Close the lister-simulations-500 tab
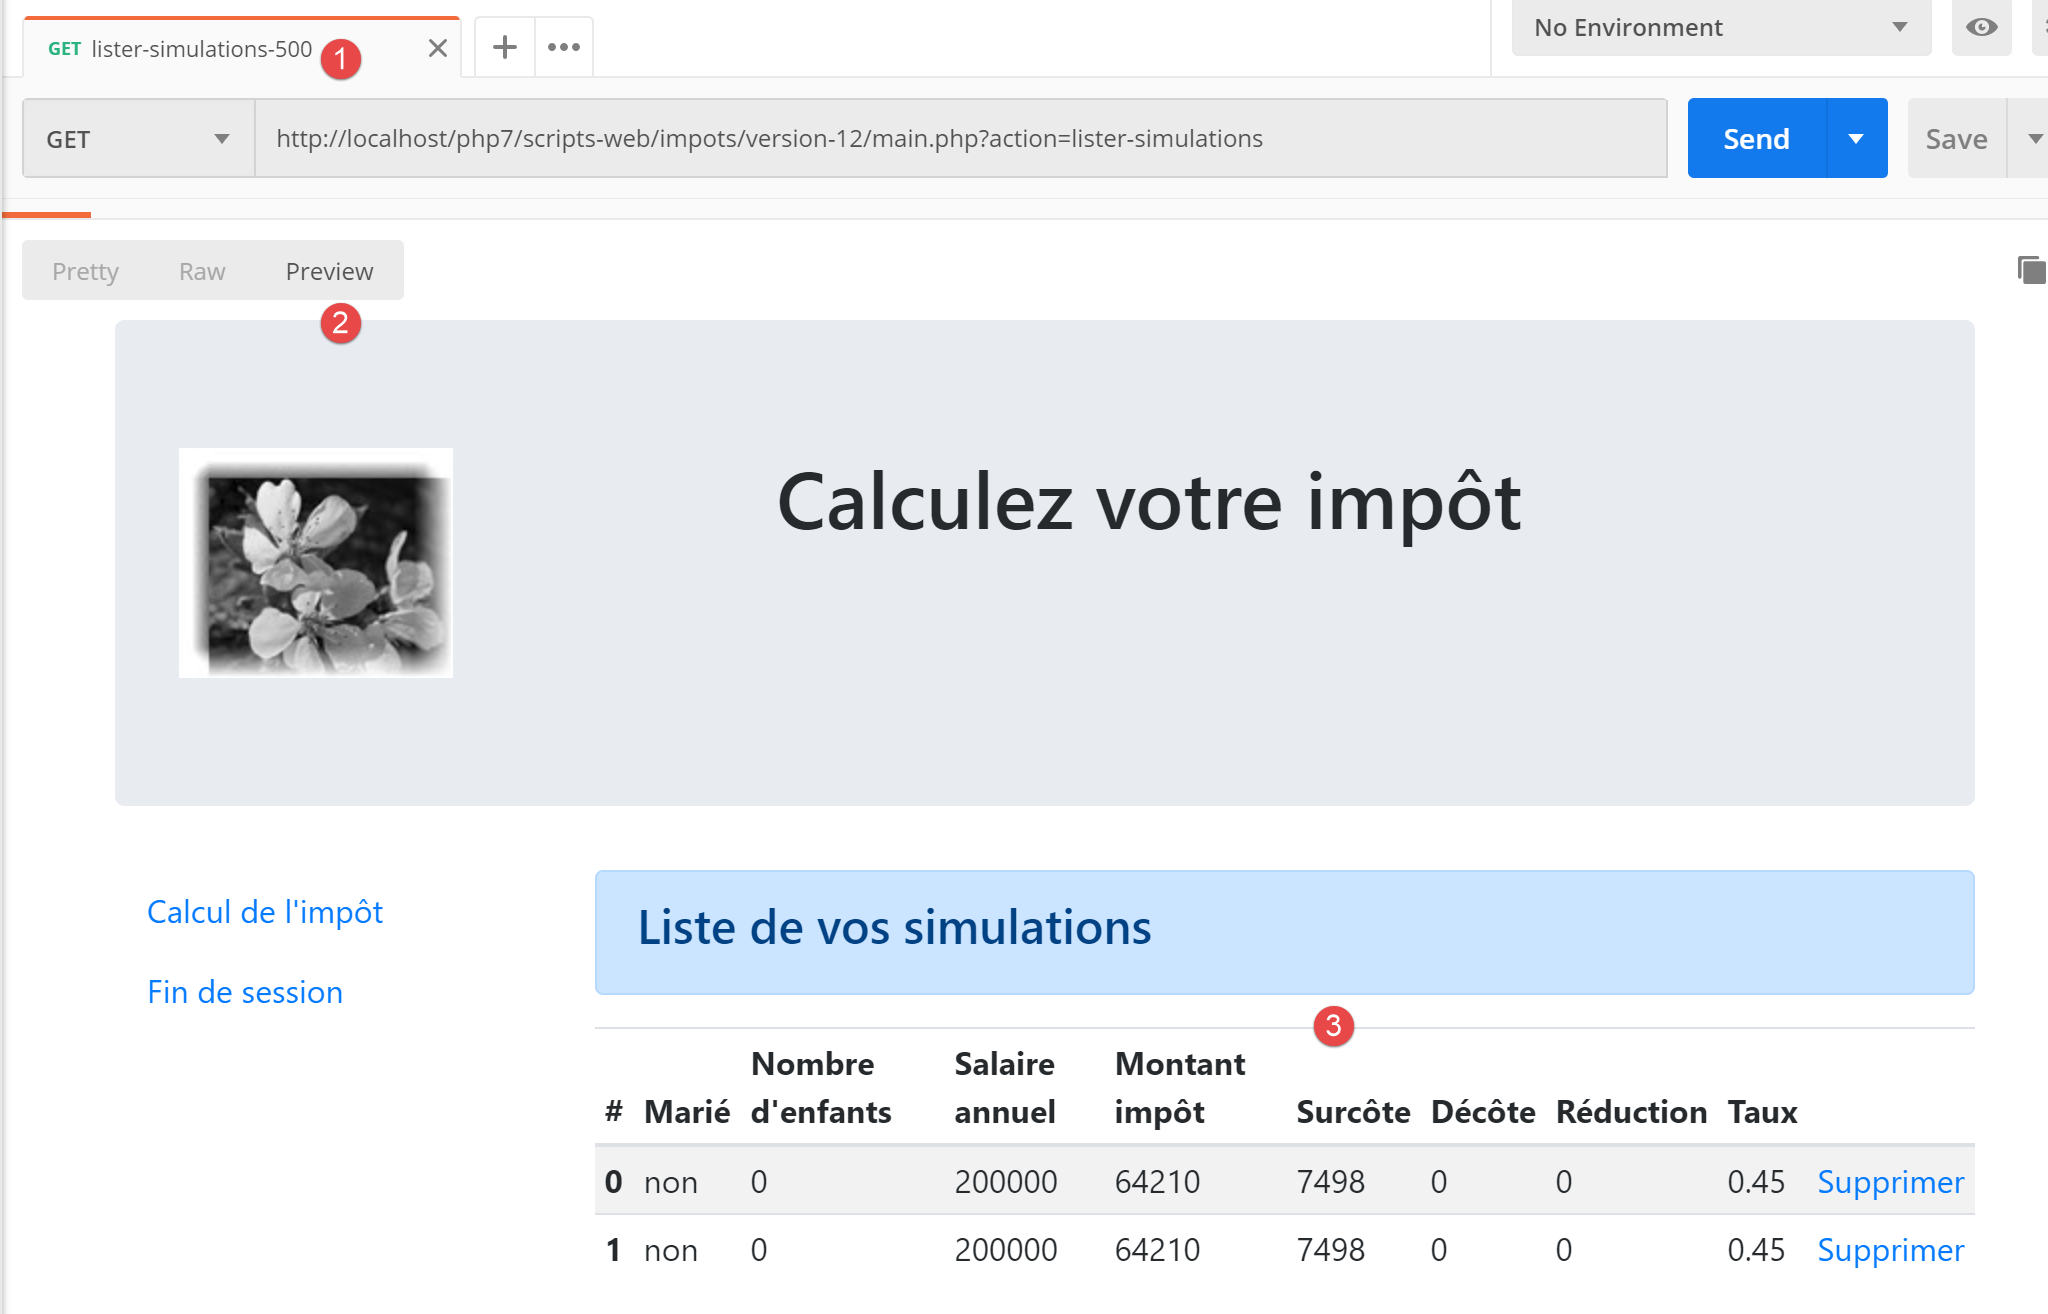The image size is (2048, 1314). [x=437, y=48]
